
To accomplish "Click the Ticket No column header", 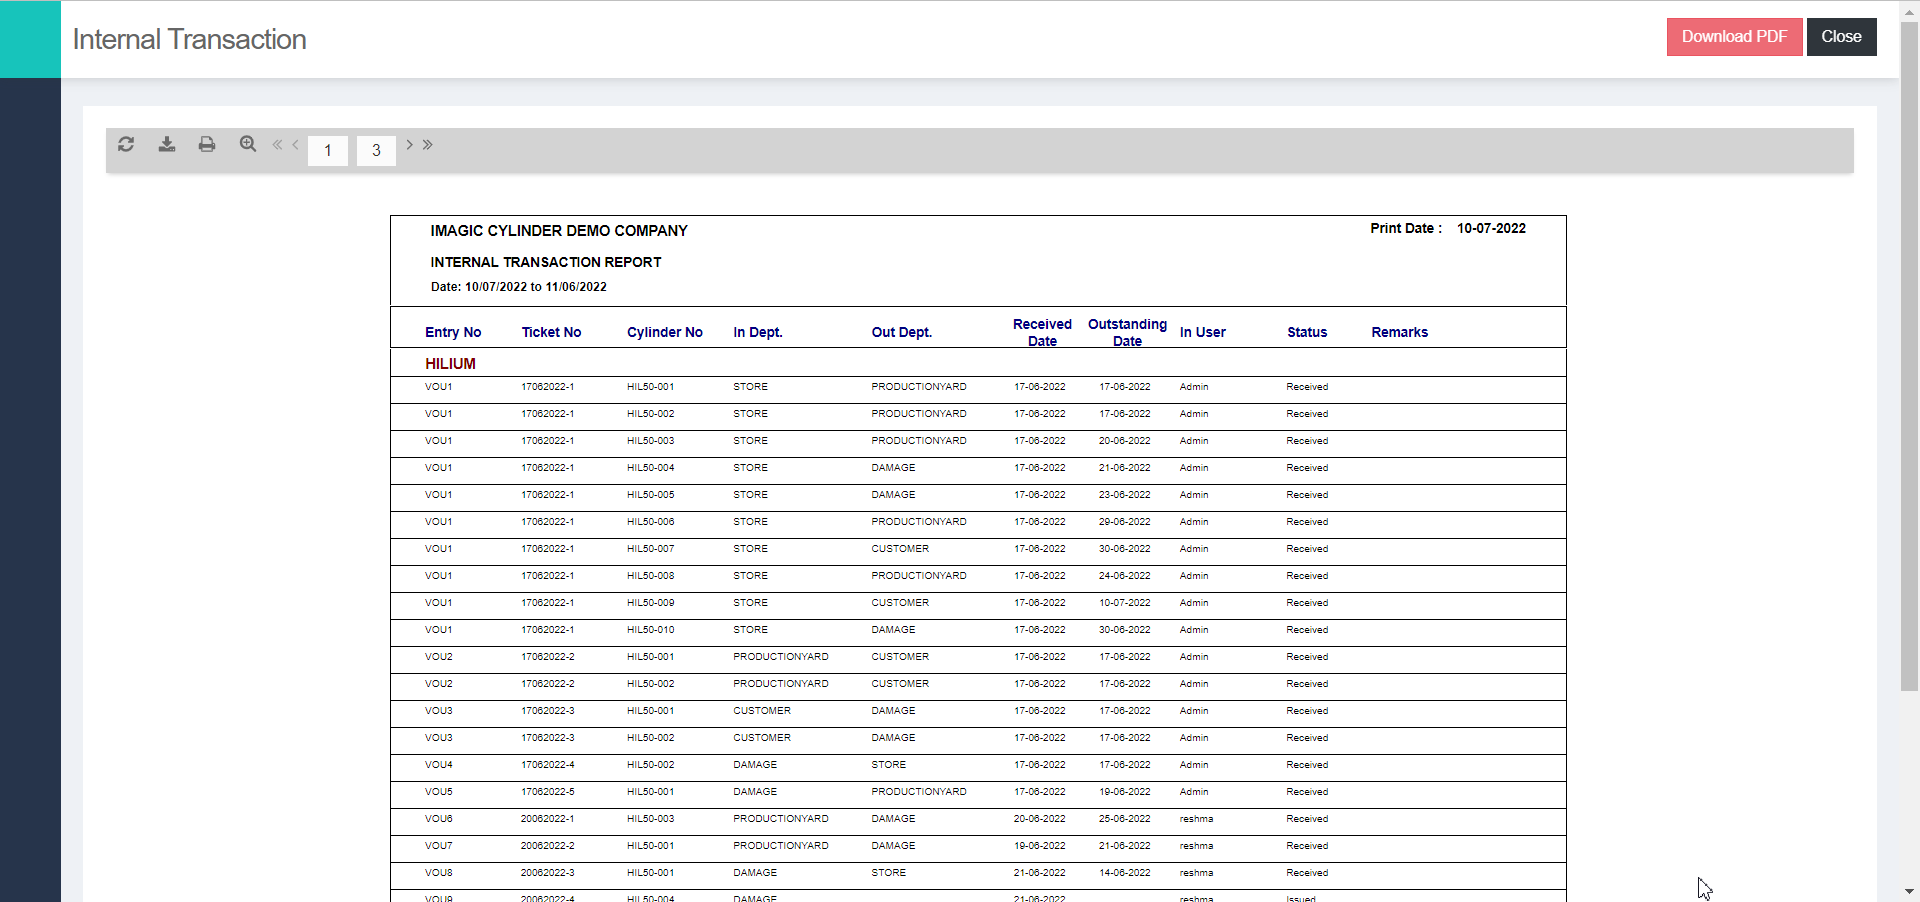I will (551, 332).
